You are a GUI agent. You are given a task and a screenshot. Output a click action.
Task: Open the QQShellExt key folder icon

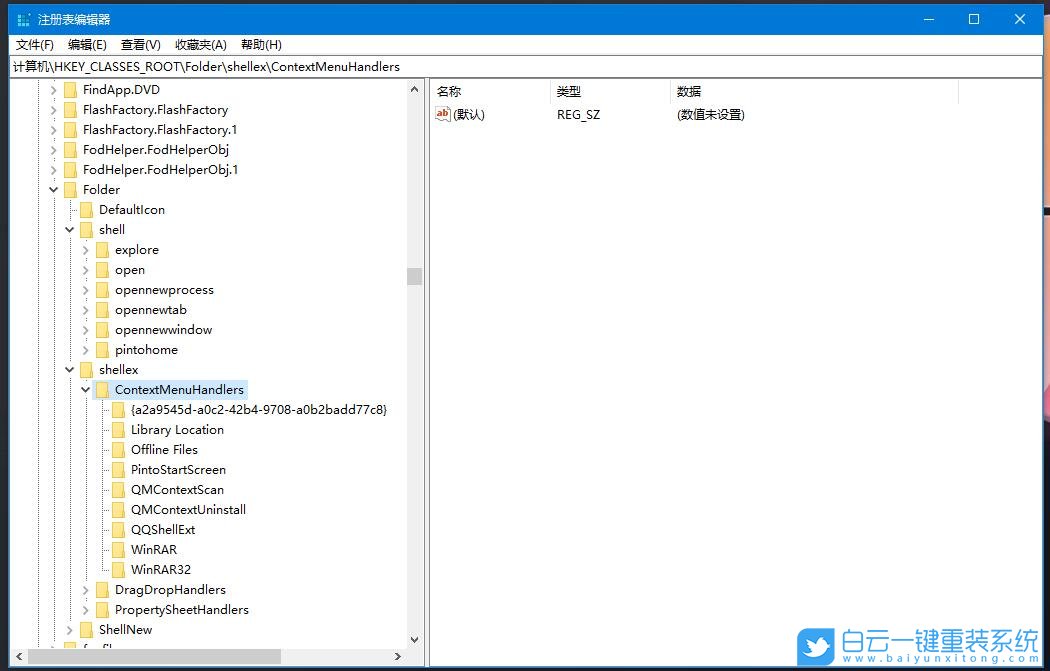coord(120,529)
